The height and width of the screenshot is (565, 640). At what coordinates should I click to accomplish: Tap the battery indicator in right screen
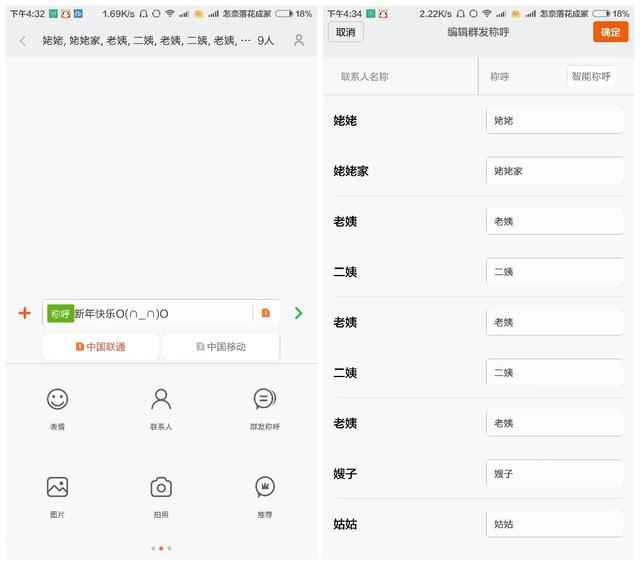coord(602,13)
